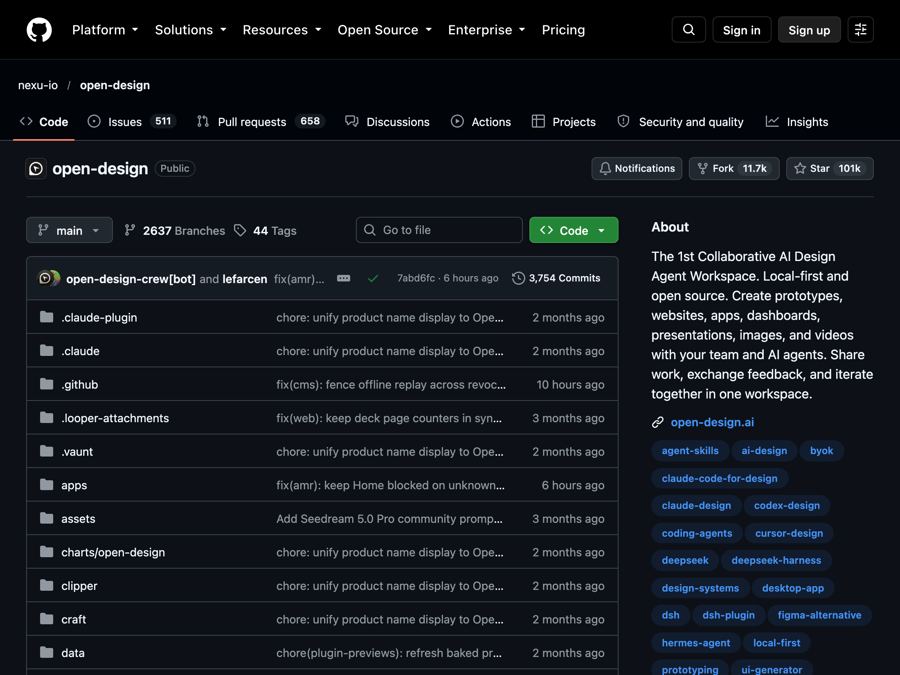Click the claude-code-for-design topic tag
The height and width of the screenshot is (675, 900).
[x=720, y=479]
